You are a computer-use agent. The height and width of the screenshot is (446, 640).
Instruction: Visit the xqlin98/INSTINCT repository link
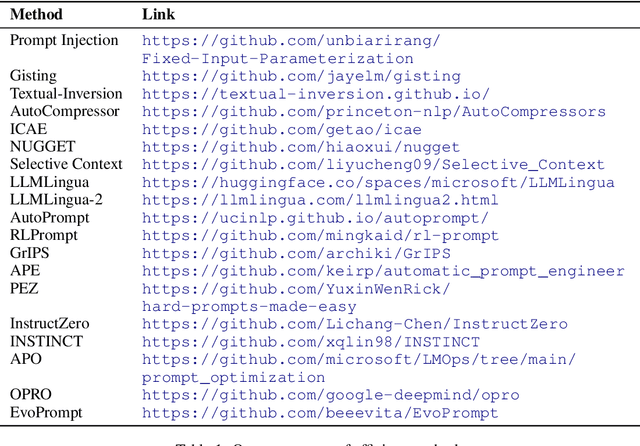(x=310, y=342)
